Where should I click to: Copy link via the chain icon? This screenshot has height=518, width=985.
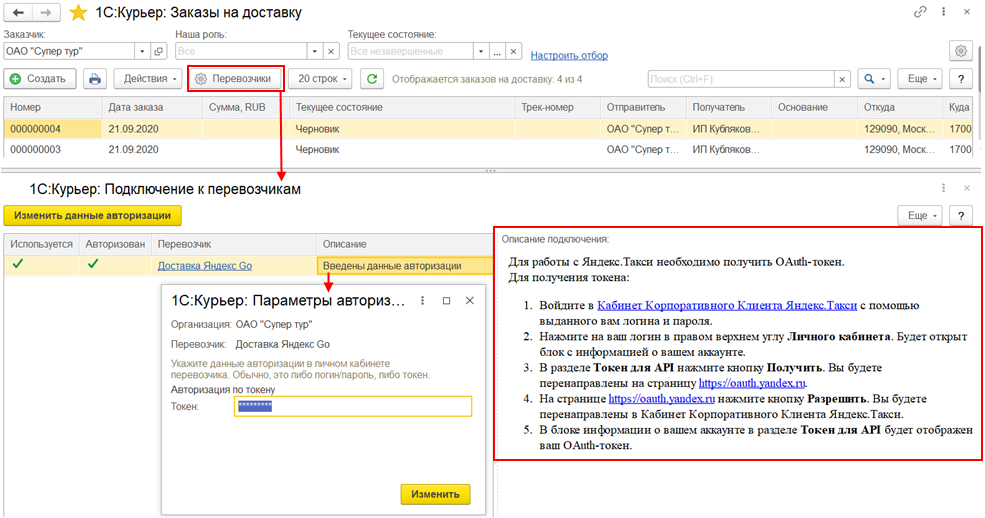(x=920, y=12)
